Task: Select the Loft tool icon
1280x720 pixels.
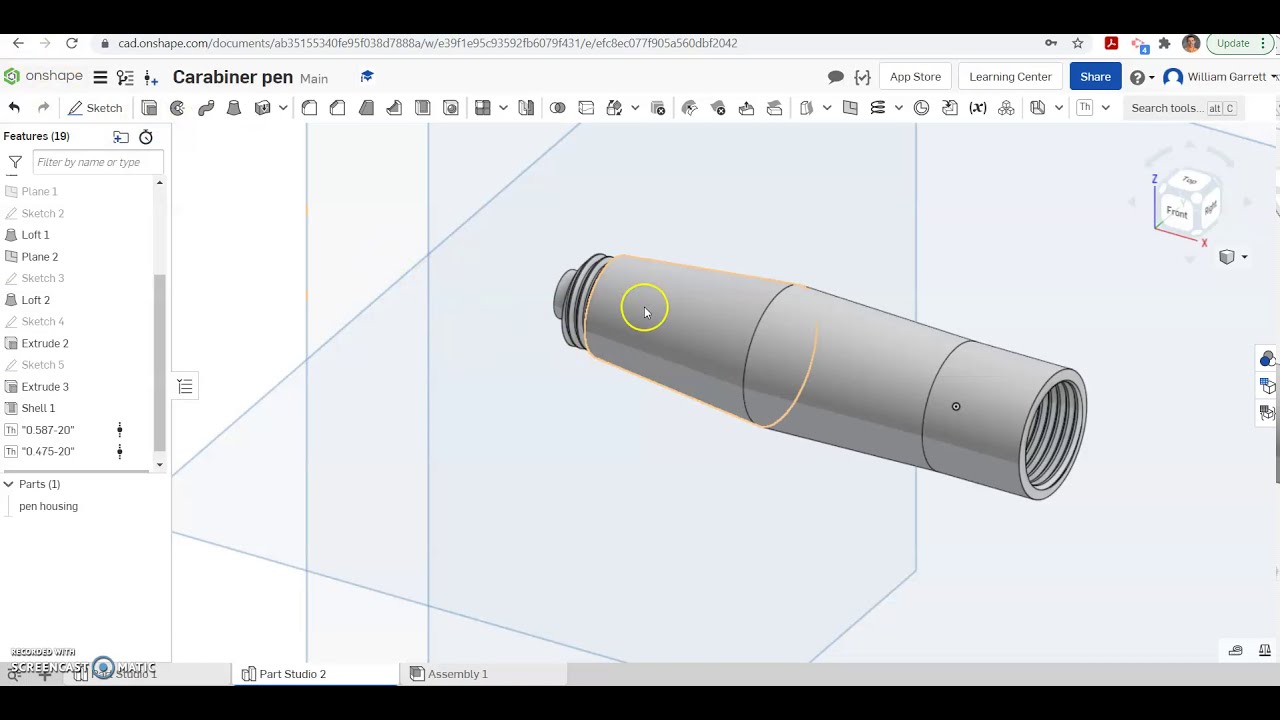Action: [233, 108]
